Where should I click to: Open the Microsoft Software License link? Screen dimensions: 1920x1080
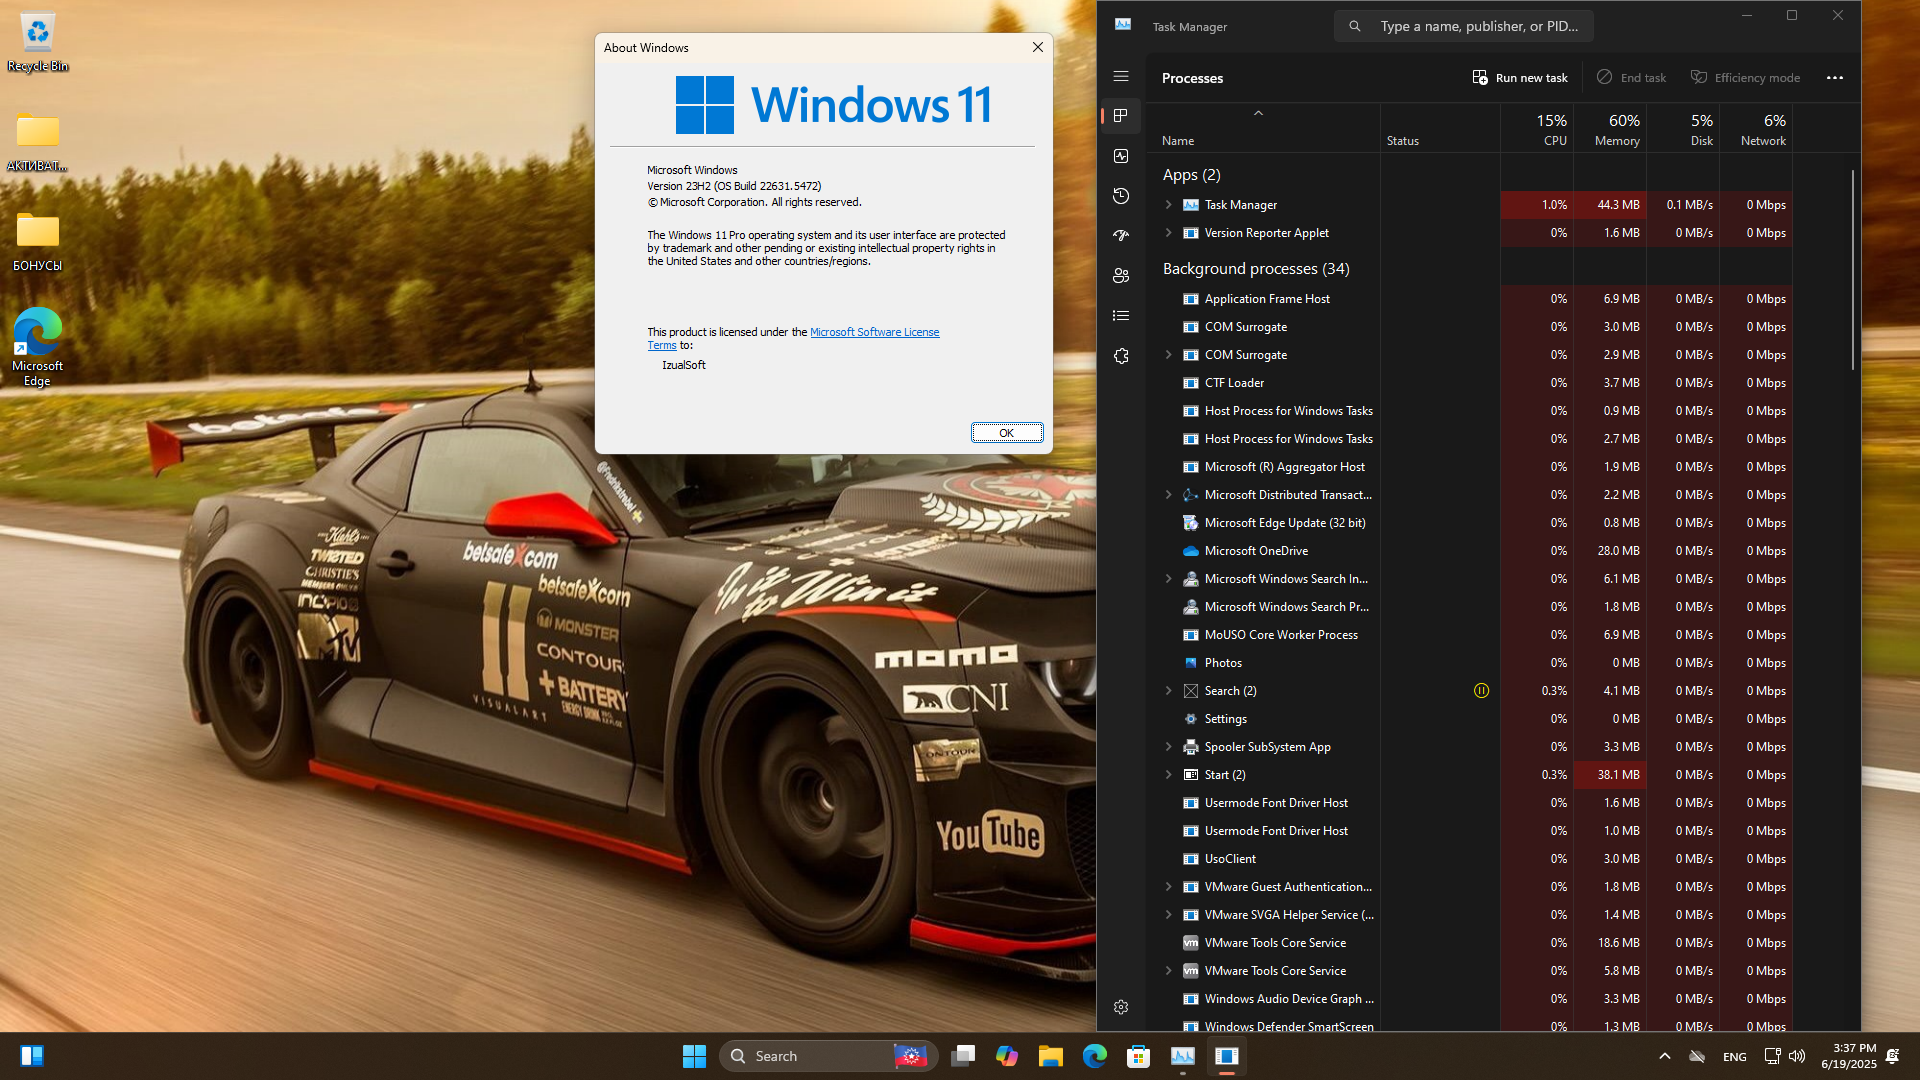874,332
